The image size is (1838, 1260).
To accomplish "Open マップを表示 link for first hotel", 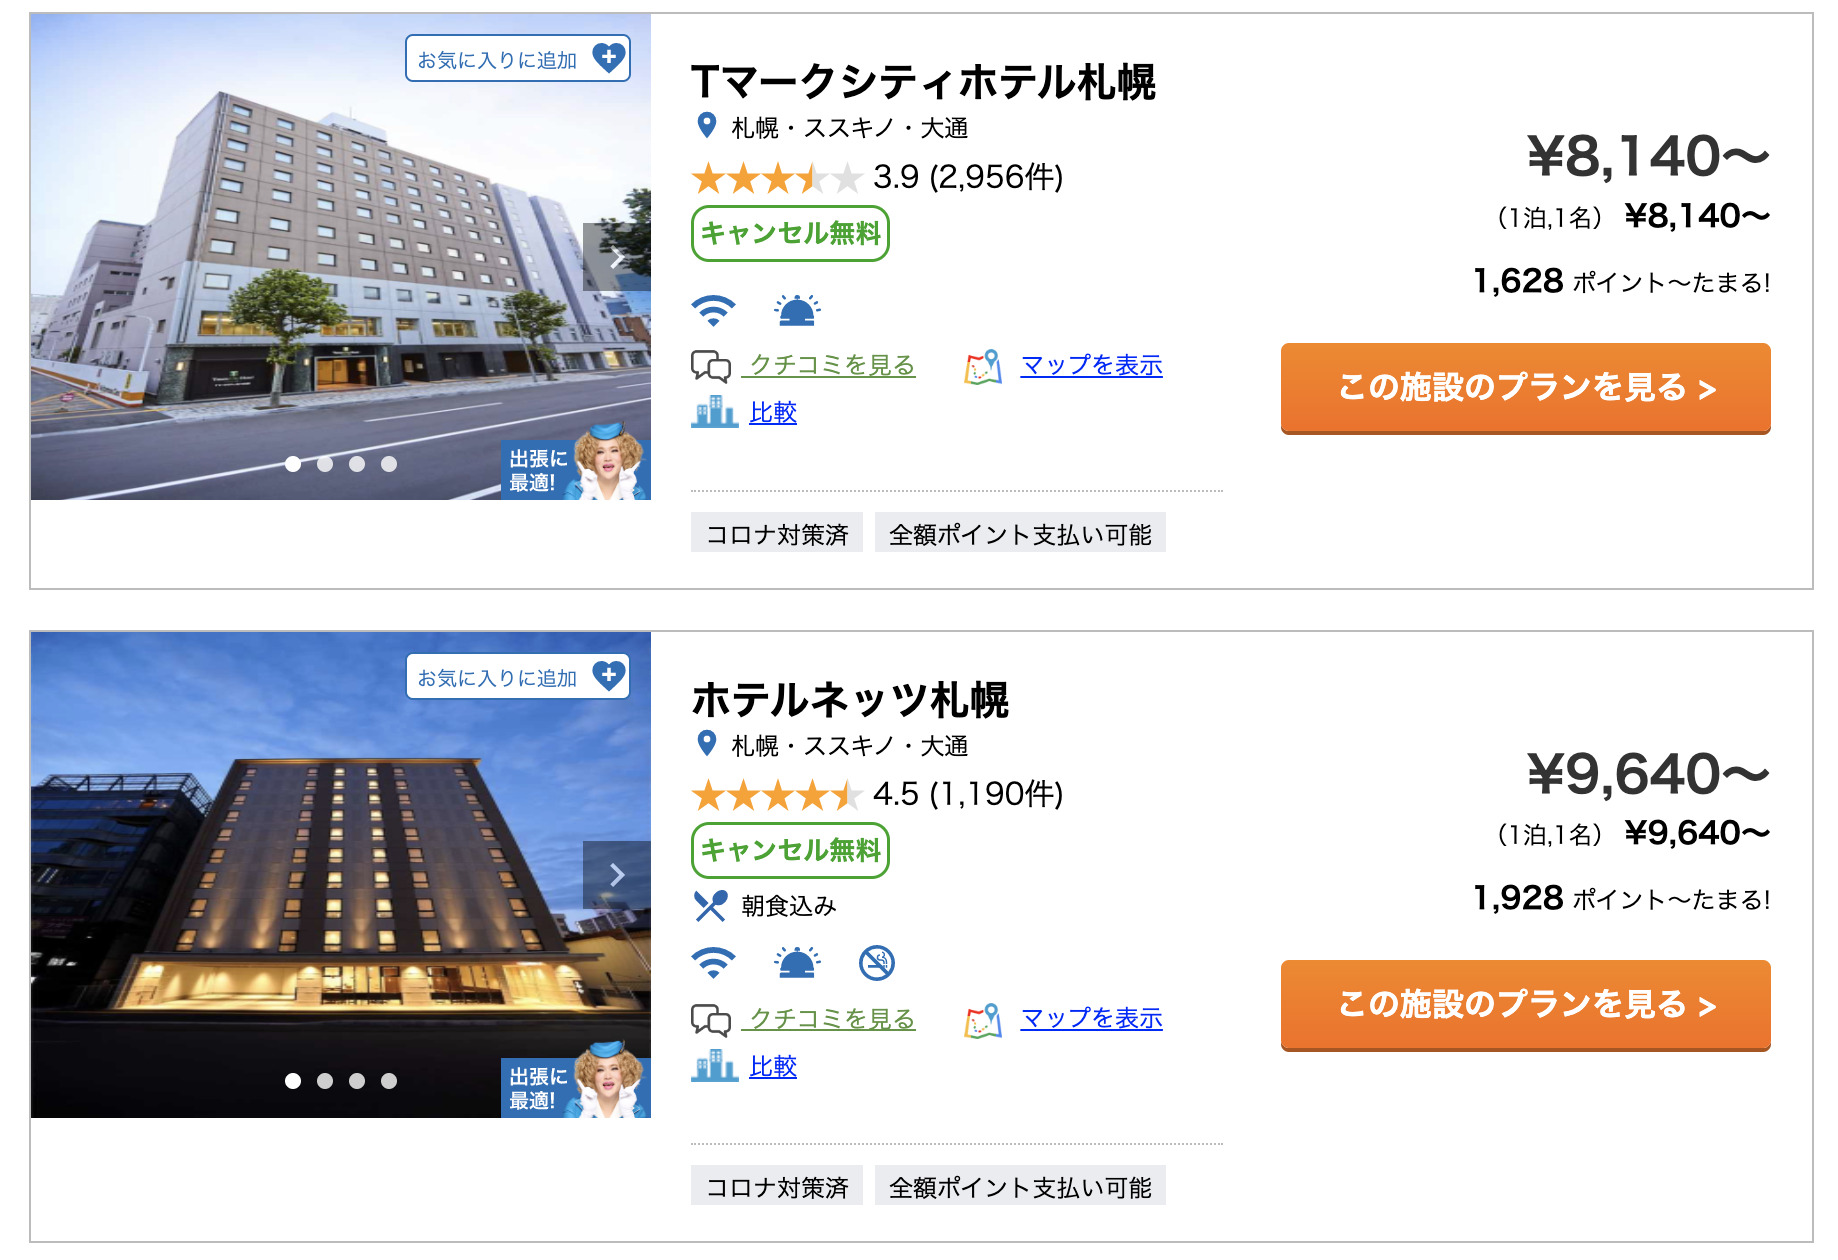I will coord(1091,366).
